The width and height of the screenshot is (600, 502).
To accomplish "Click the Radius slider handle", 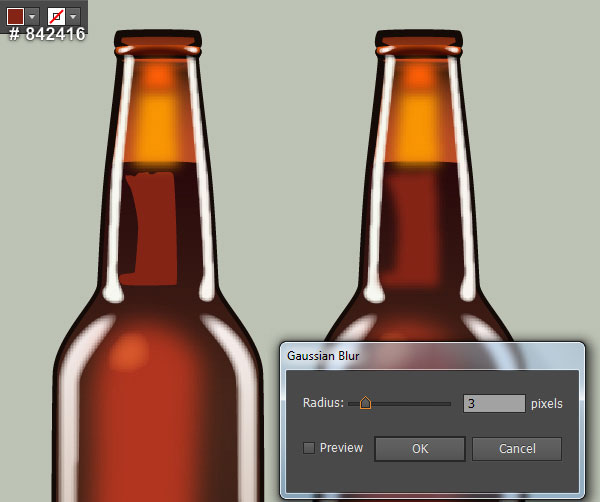I will (365, 403).
